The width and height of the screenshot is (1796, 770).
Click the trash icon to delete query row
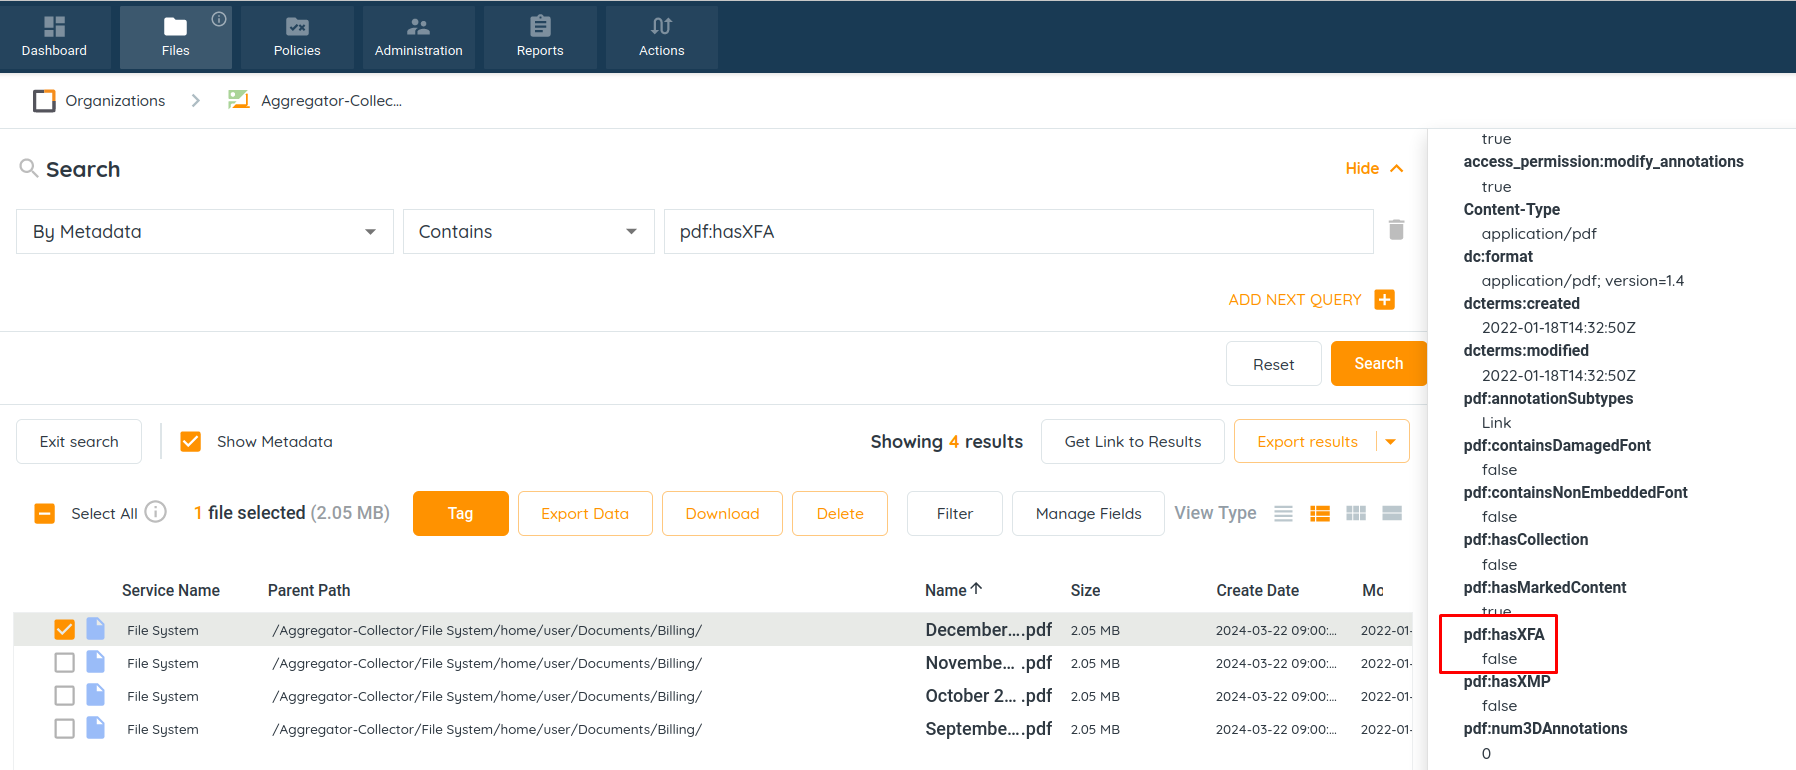click(1396, 230)
